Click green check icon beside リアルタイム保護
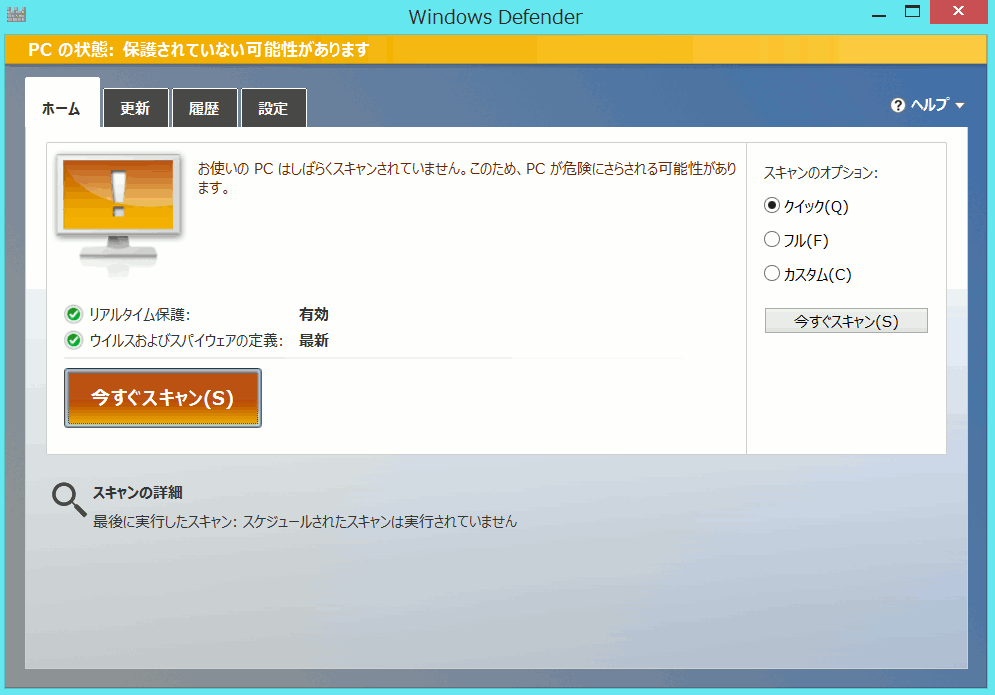Image resolution: width=995 pixels, height=695 pixels. pos(73,315)
